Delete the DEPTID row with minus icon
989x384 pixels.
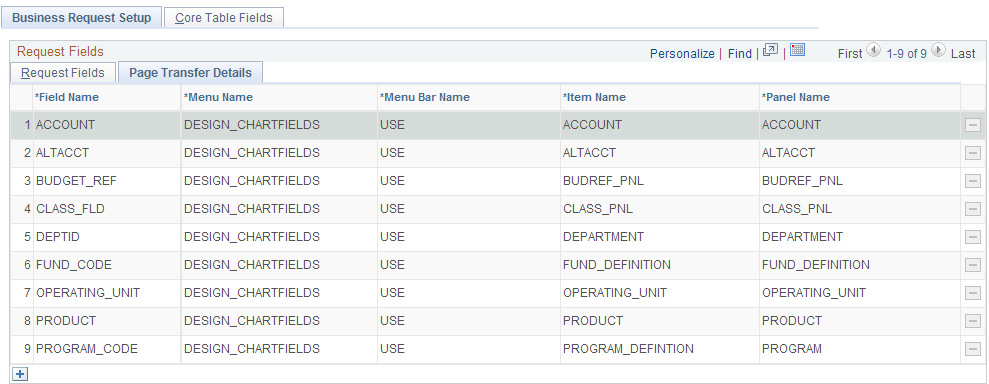point(973,237)
